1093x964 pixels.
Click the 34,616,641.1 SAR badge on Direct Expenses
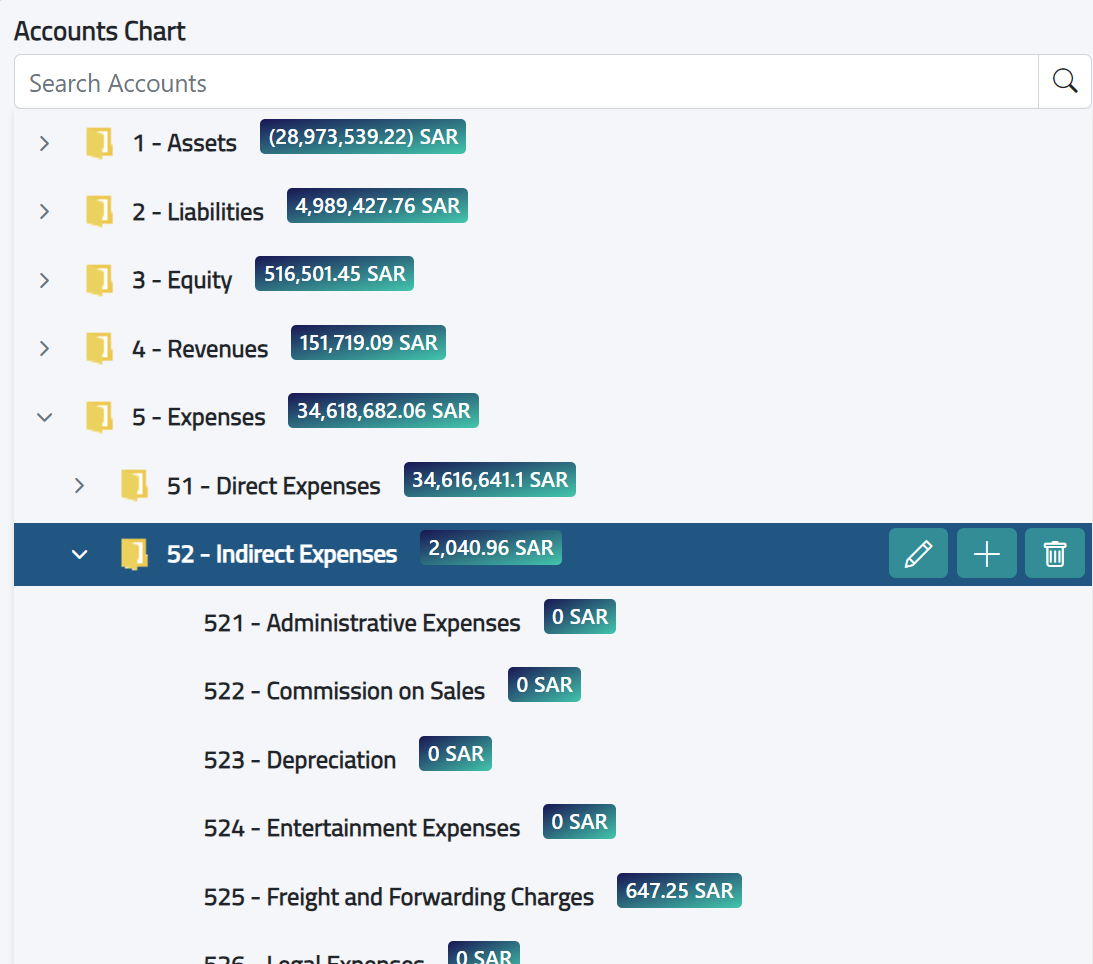coord(489,479)
